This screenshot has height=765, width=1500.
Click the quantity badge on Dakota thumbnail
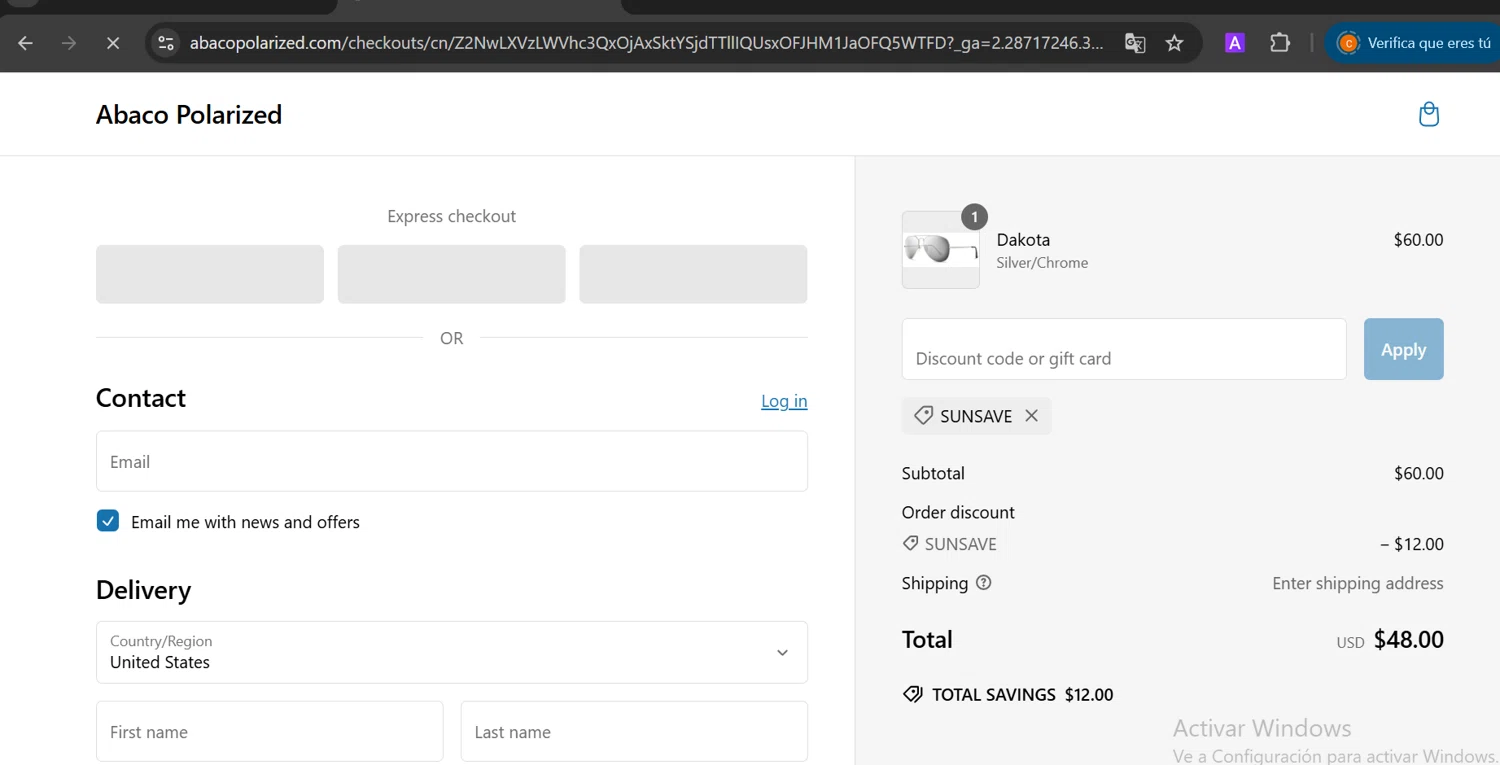[x=974, y=216]
